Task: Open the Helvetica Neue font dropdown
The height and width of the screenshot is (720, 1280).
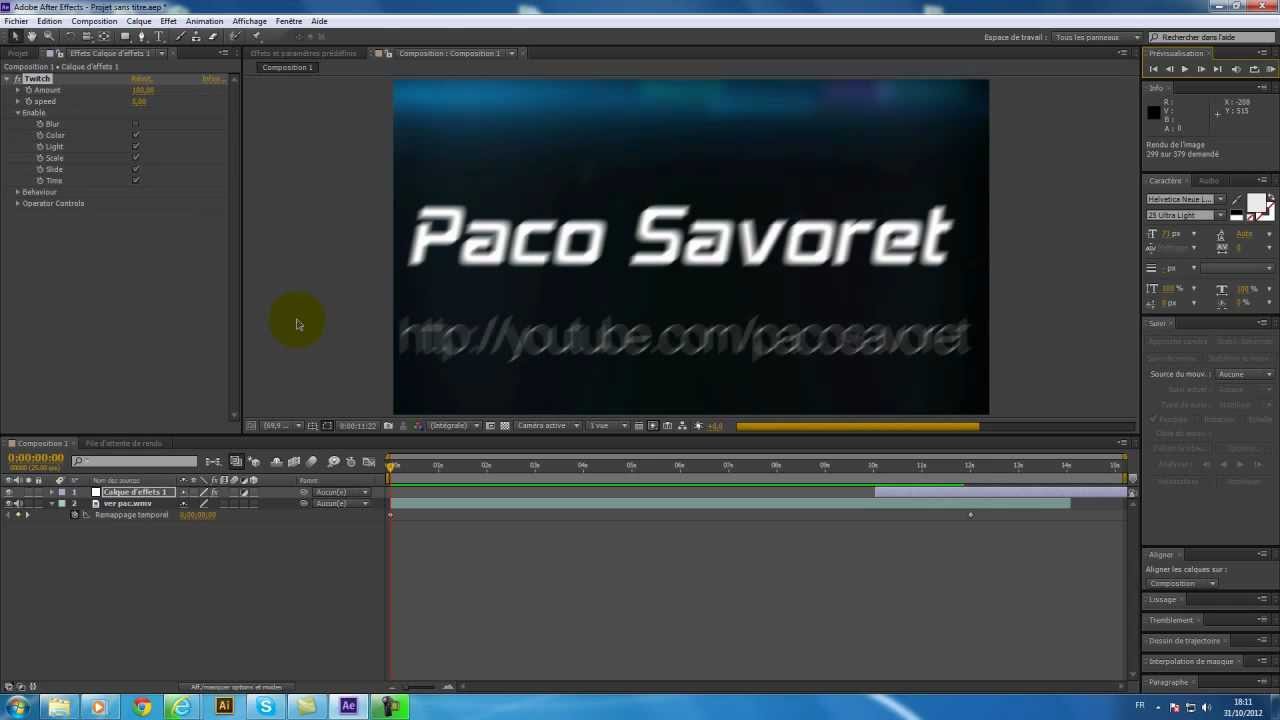Action: pos(1186,199)
